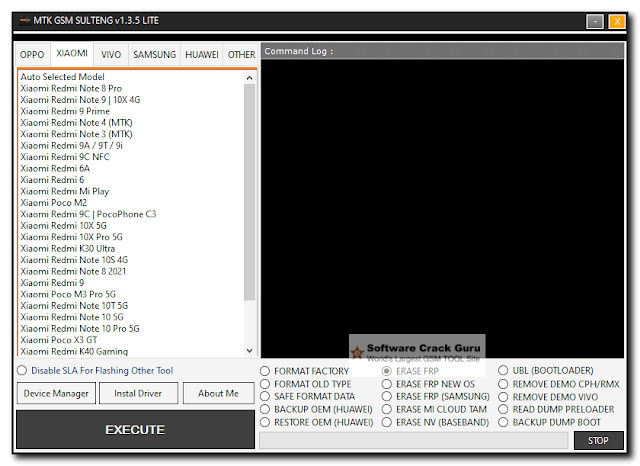
Task: Click the Instal Driver button
Action: tap(138, 393)
